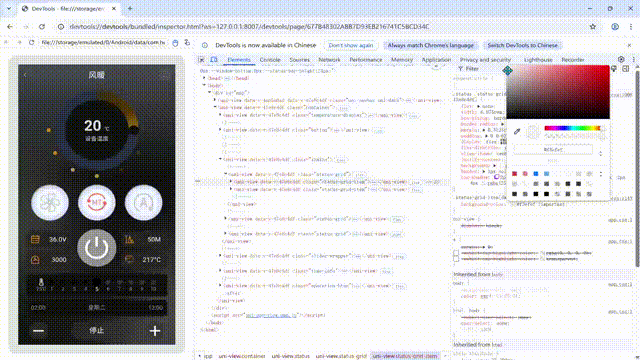Select uni-view.status breadcrumb

pyautogui.click(x=291, y=356)
